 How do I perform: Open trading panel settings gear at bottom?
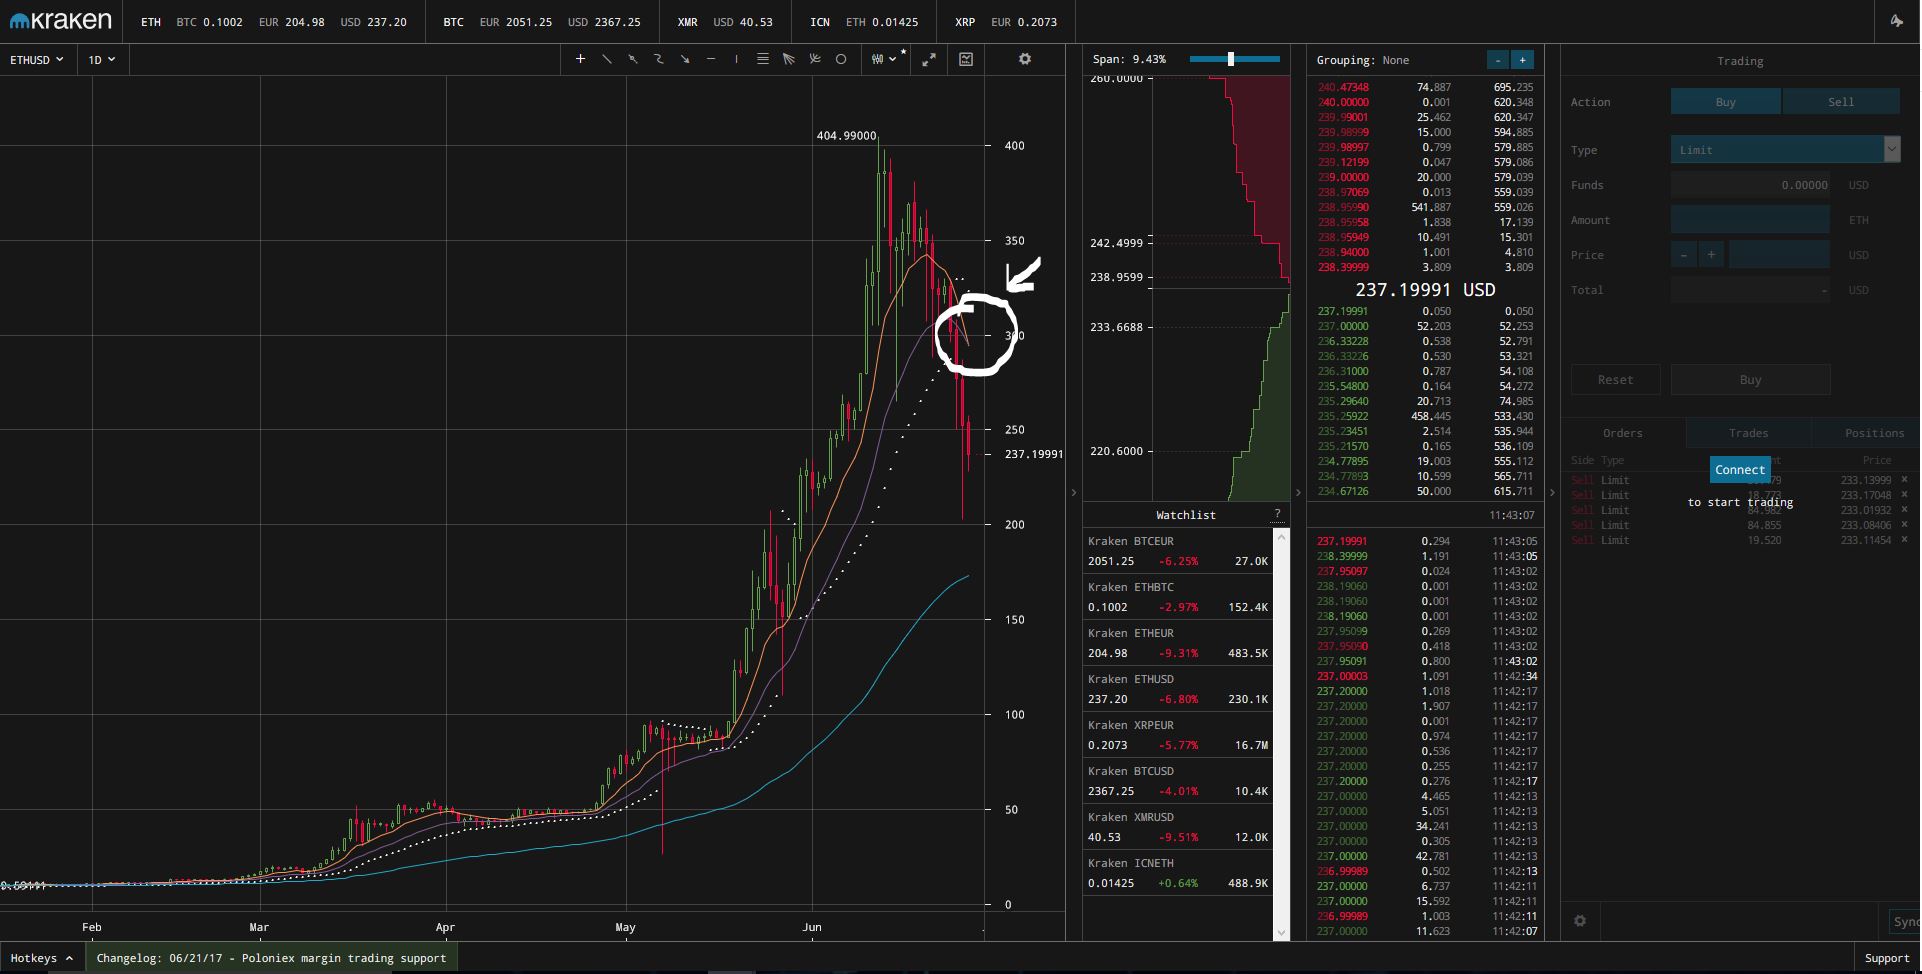(1580, 921)
